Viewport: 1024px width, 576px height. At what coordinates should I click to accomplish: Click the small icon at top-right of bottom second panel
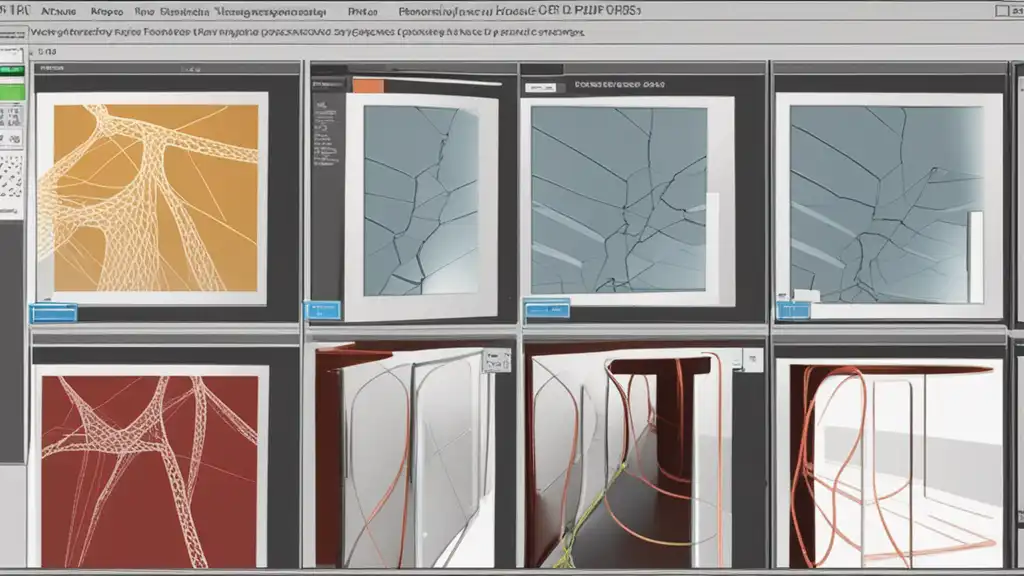click(x=495, y=360)
